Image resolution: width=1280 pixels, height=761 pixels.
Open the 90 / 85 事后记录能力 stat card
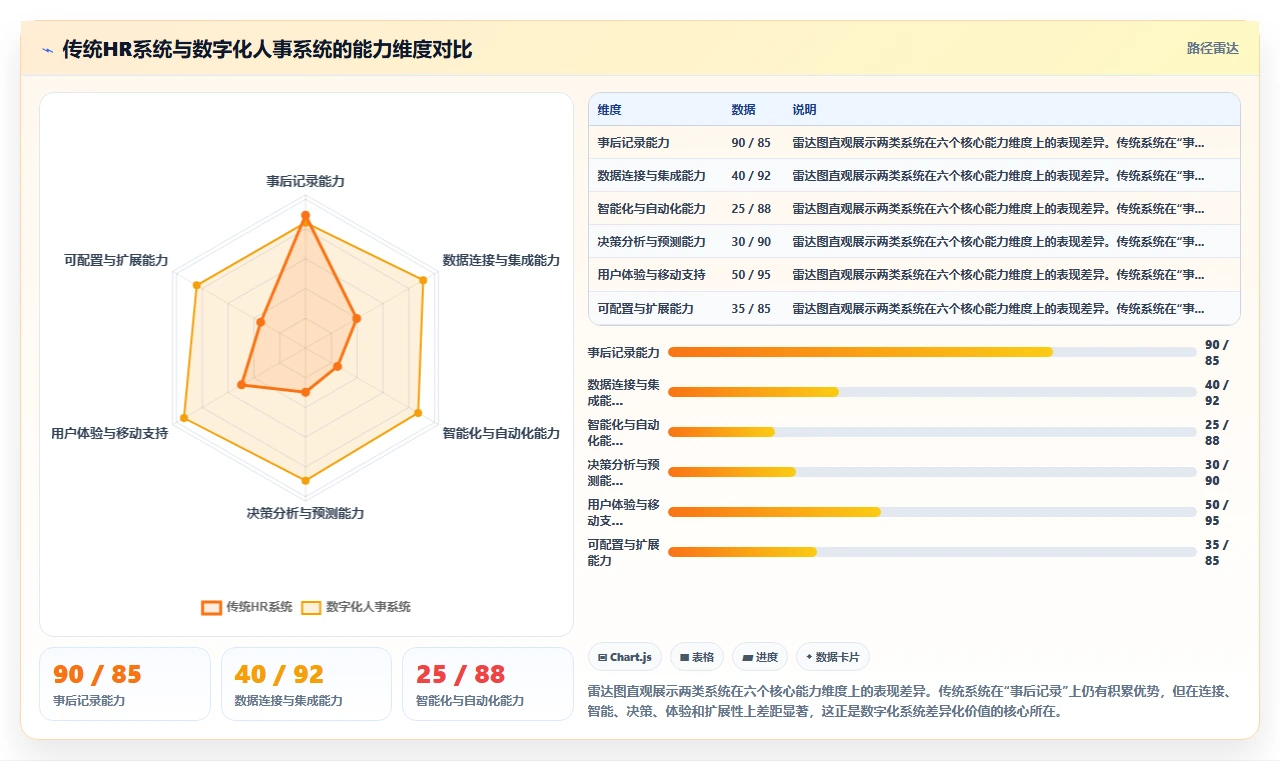tap(125, 684)
